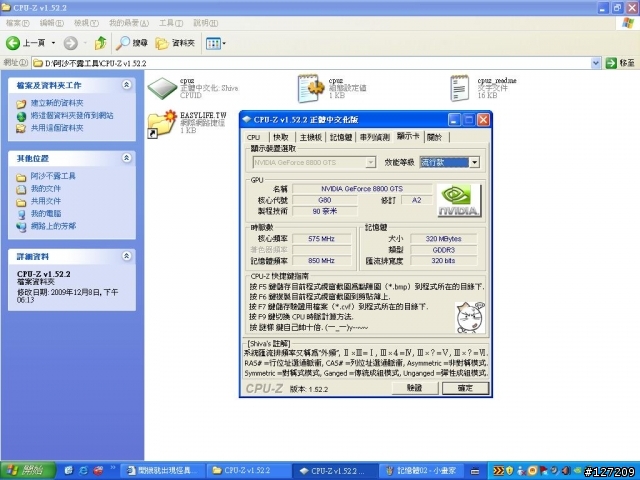Open the 檢視 View menu

tap(86, 23)
